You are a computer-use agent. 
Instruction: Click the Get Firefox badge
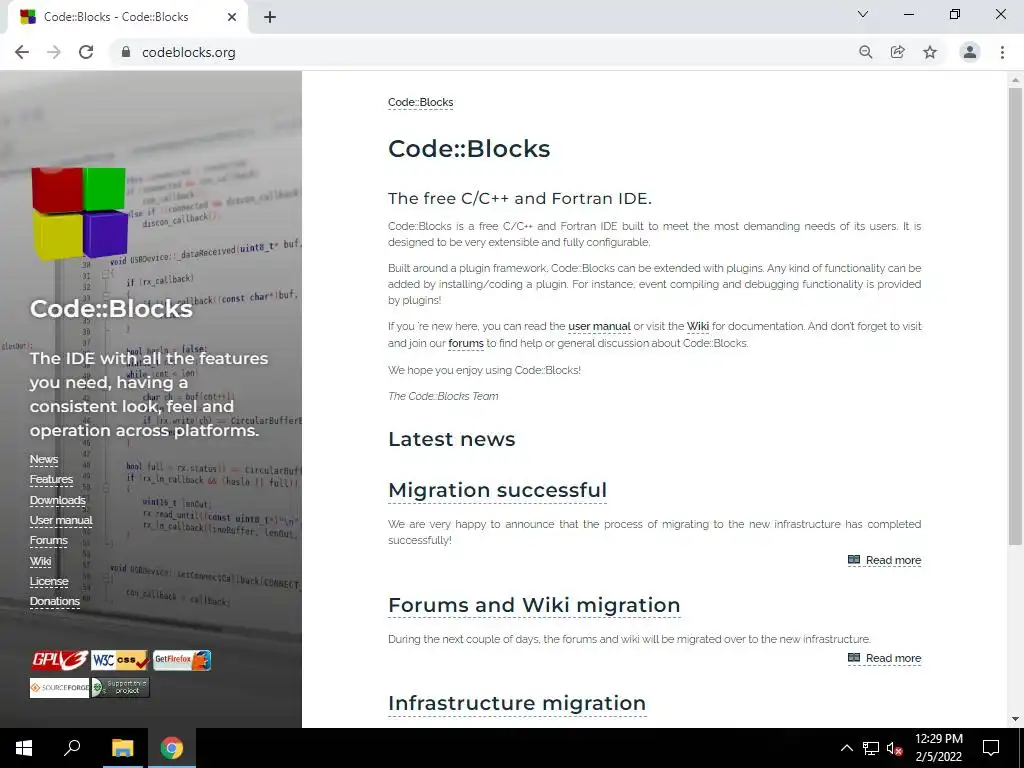tap(182, 660)
